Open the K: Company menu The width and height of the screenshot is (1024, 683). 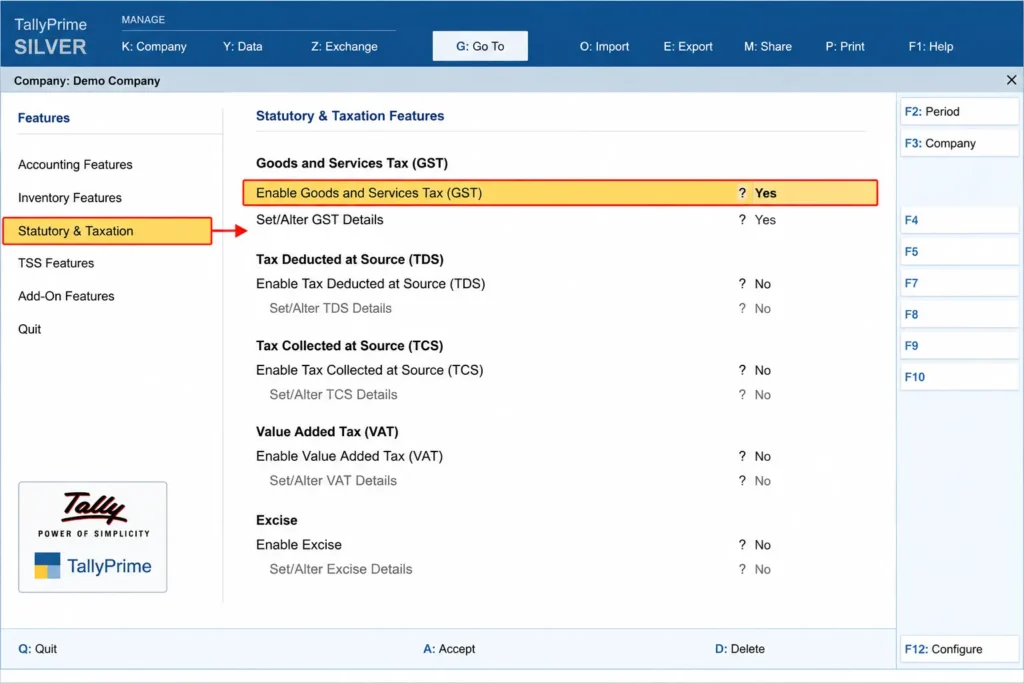coord(154,46)
